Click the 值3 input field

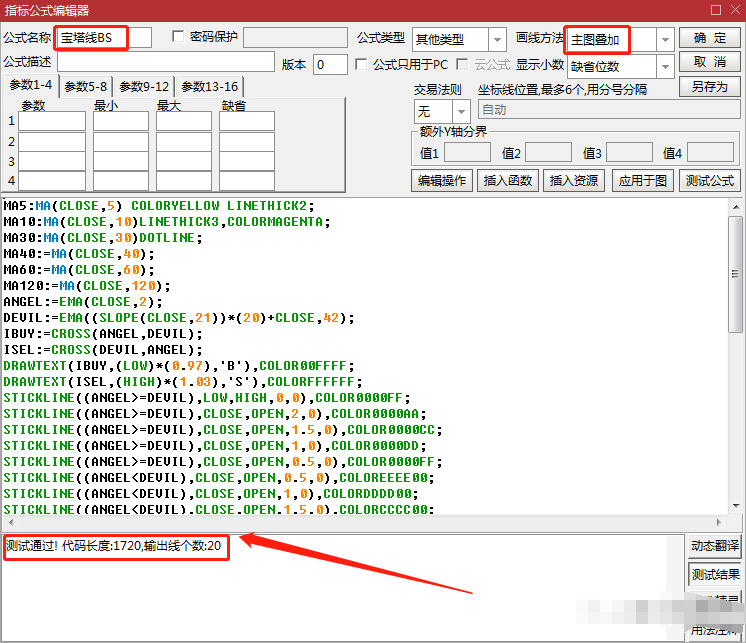pyautogui.click(x=629, y=153)
